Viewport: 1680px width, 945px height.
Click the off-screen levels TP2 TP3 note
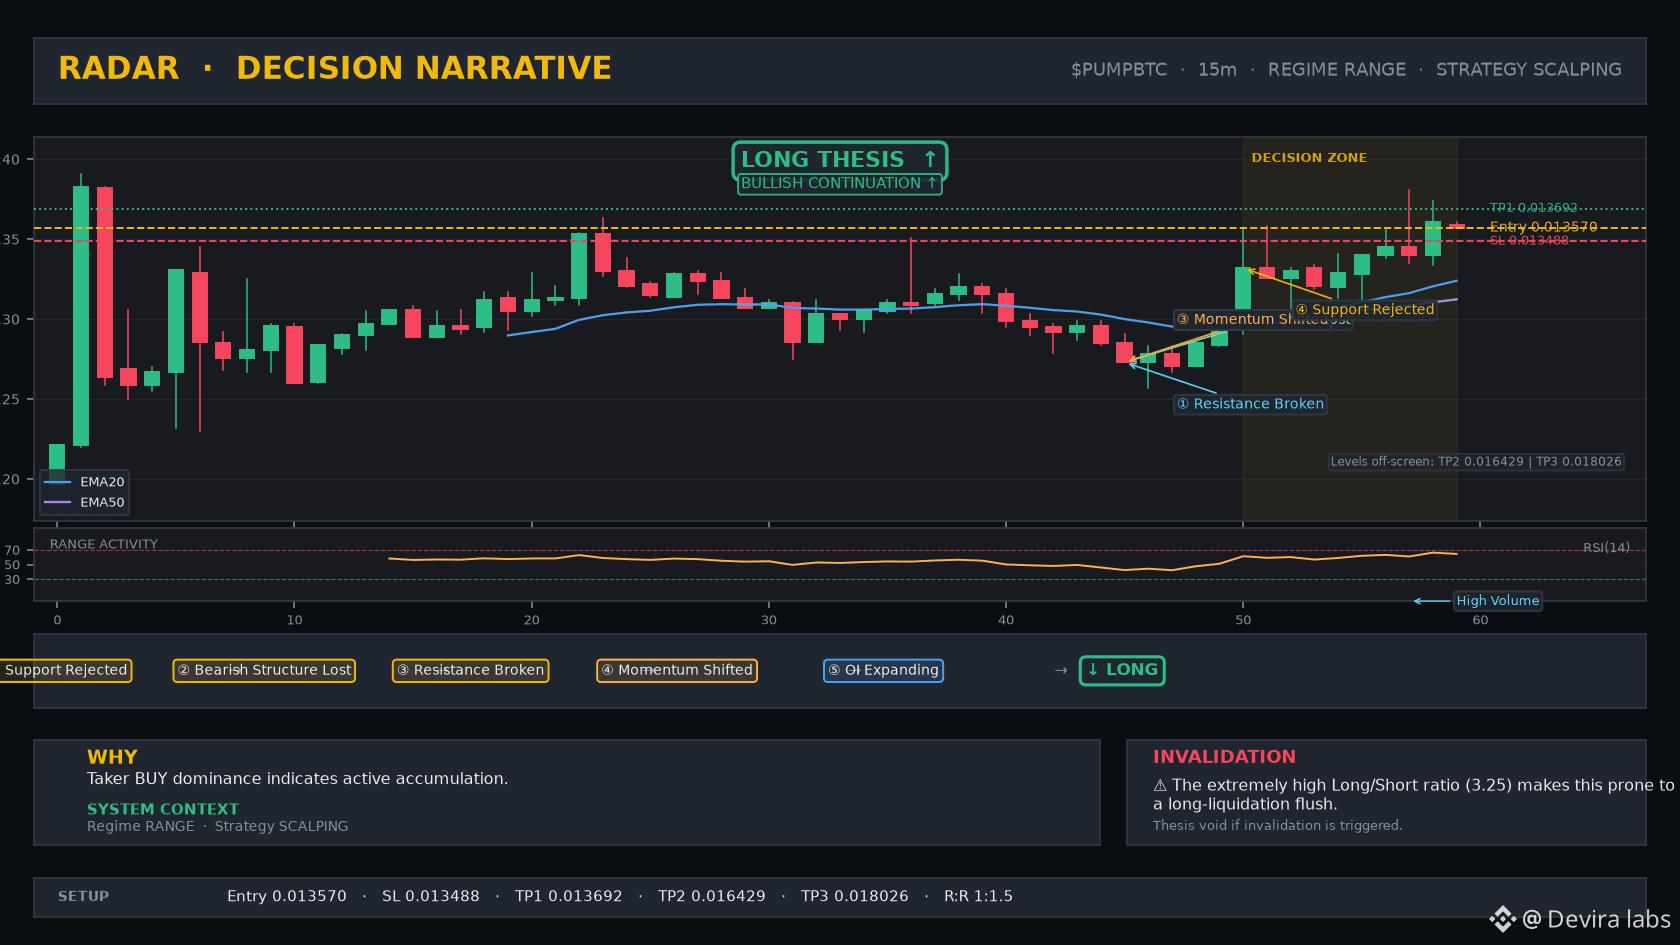tap(1476, 462)
